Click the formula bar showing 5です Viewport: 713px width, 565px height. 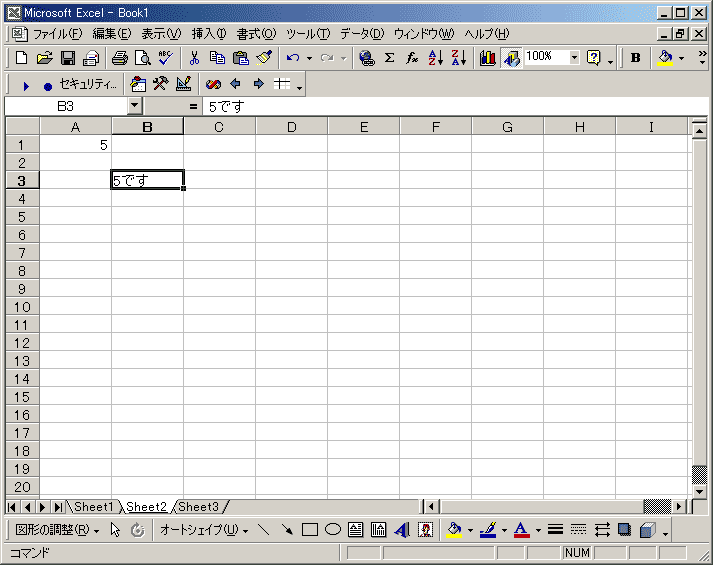pos(455,107)
